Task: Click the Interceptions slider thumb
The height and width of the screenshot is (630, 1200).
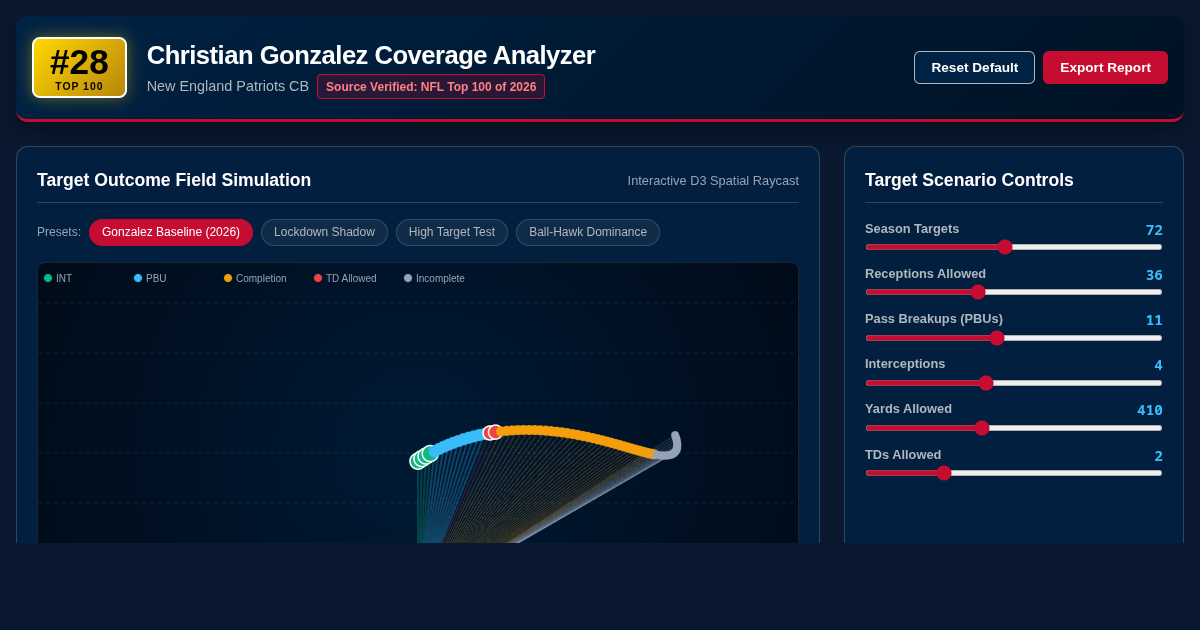Action: 986,383
